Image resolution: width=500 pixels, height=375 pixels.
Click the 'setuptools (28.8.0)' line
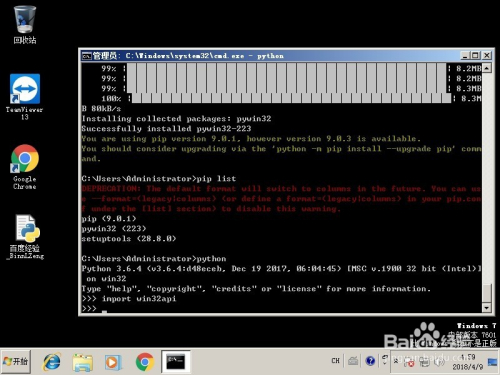point(129,239)
